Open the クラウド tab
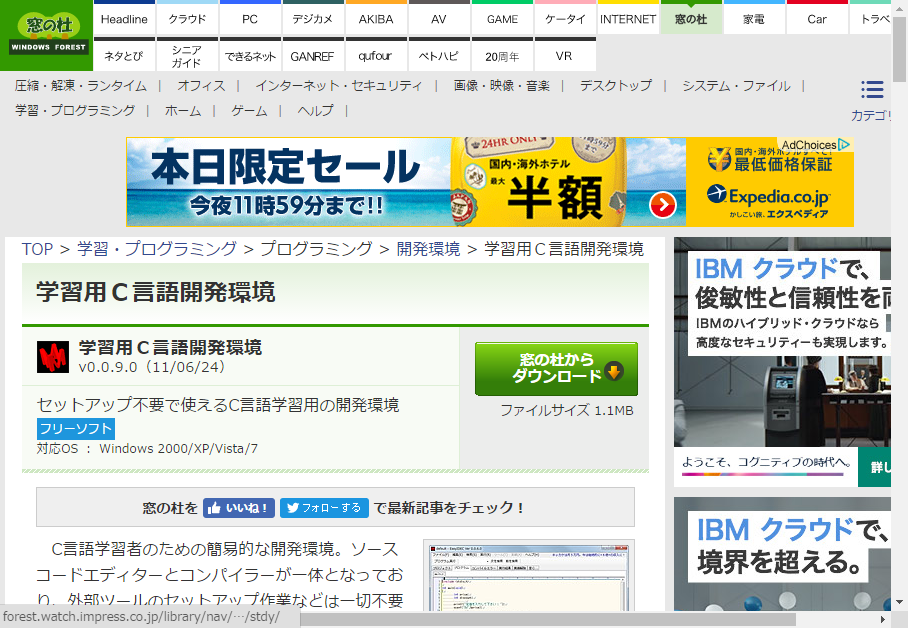Screen dimensions: 908x628 (x=187, y=19)
